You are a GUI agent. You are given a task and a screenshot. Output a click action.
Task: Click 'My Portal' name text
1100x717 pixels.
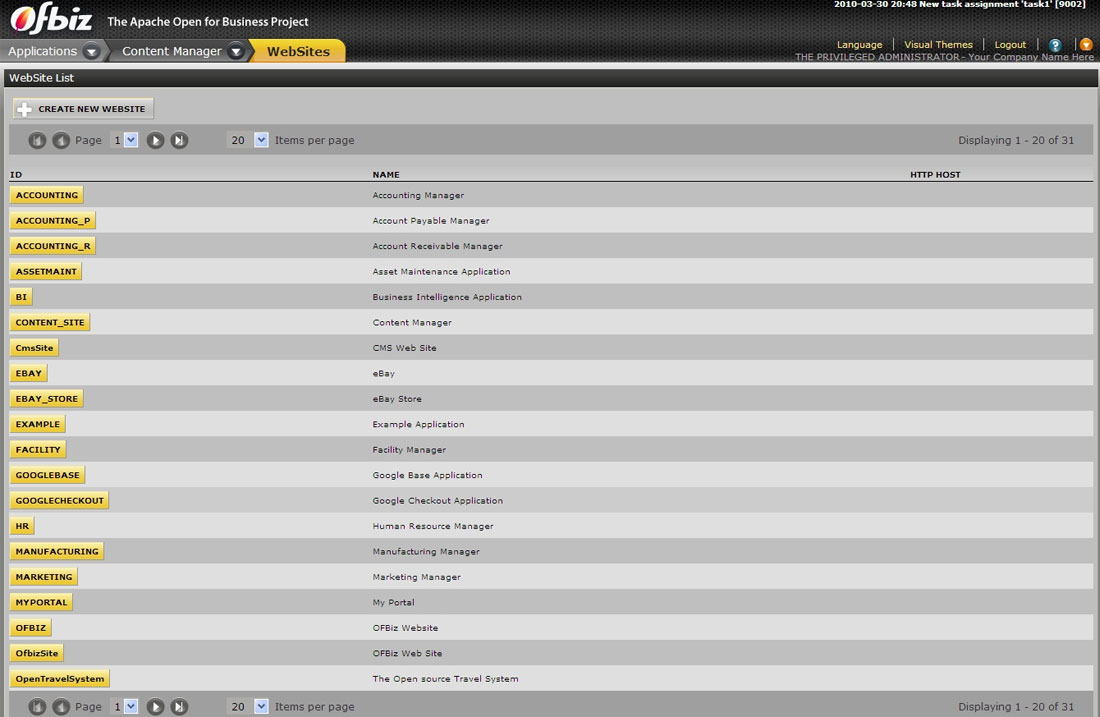click(x=394, y=602)
